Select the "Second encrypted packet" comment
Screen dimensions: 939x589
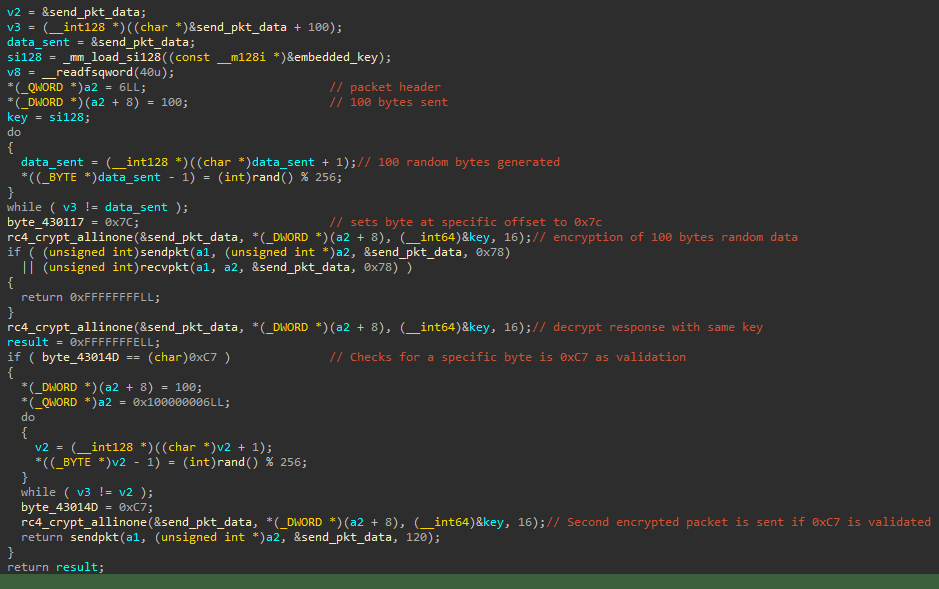click(x=738, y=522)
